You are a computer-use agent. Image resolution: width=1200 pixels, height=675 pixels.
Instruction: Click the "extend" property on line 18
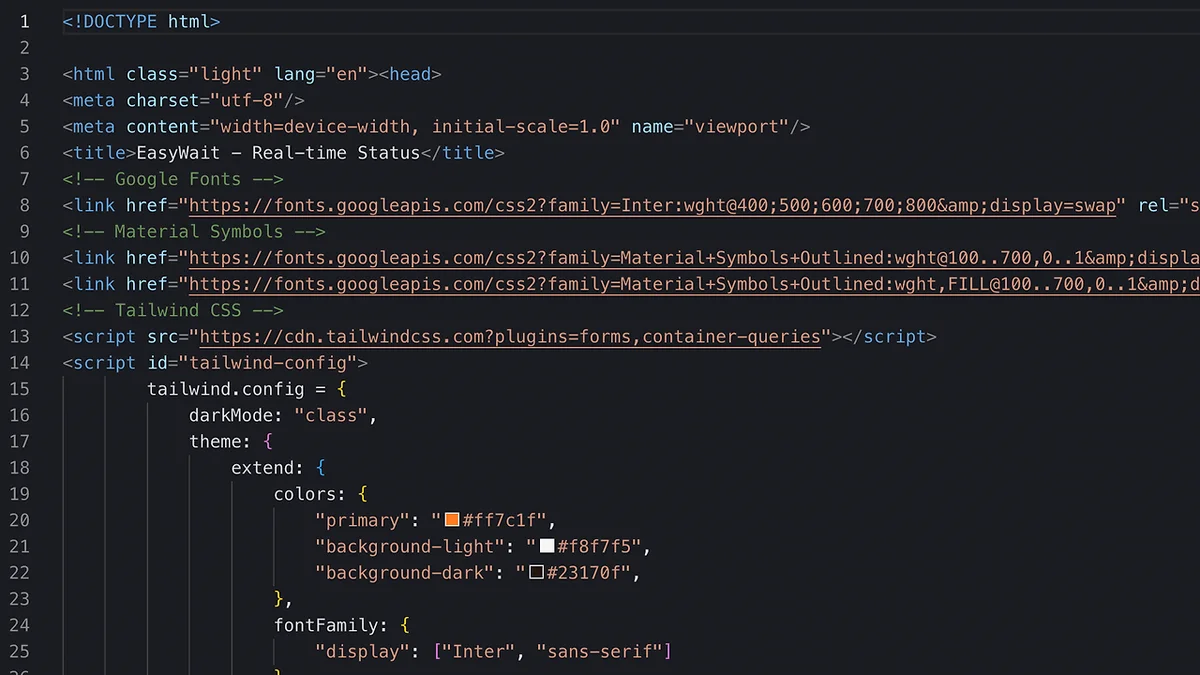pyautogui.click(x=262, y=467)
